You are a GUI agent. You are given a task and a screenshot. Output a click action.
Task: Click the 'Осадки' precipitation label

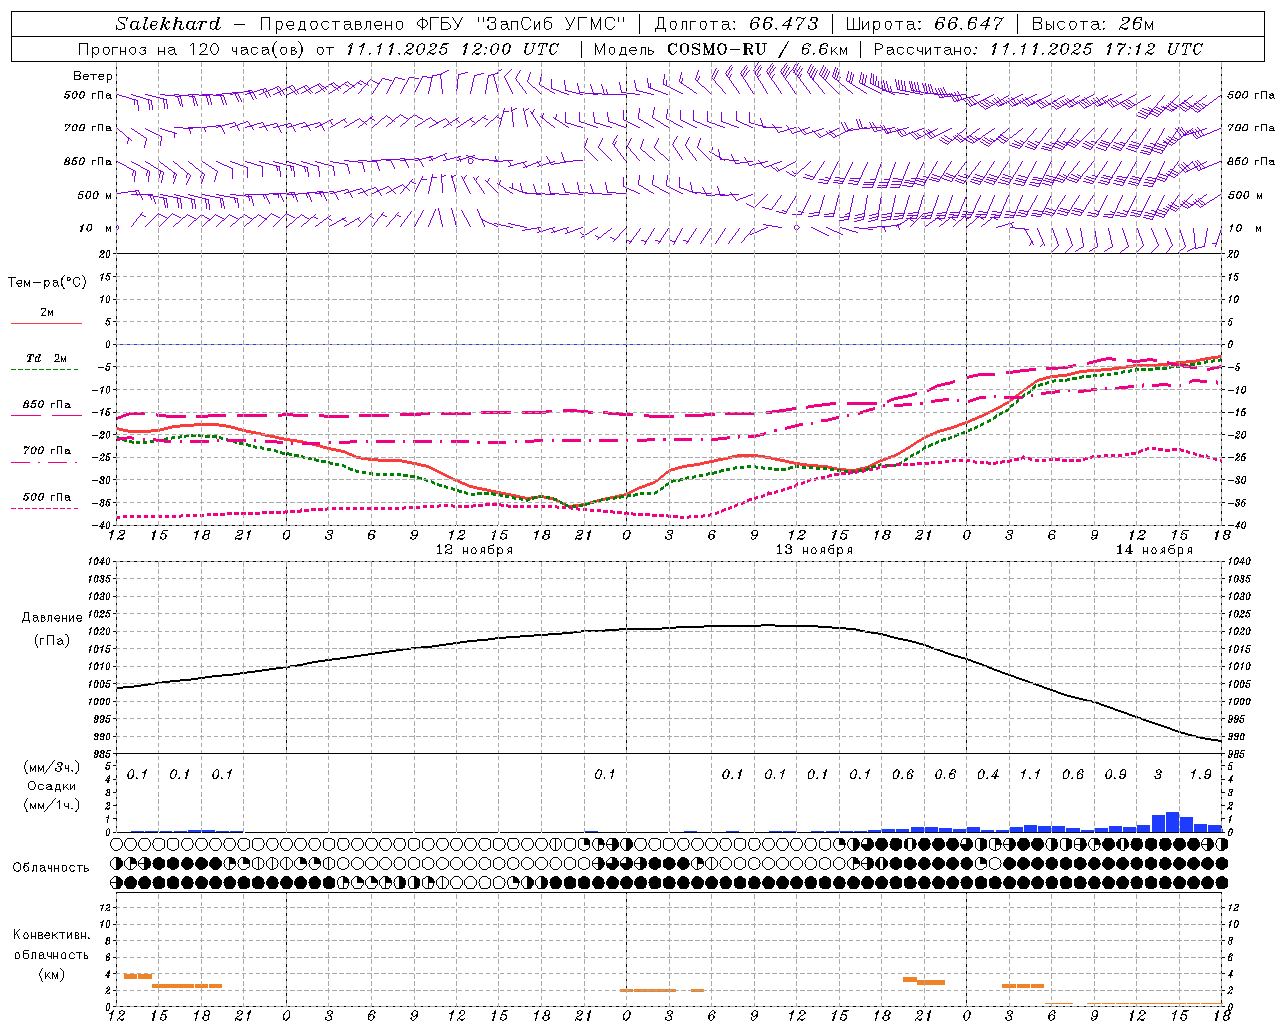point(52,786)
